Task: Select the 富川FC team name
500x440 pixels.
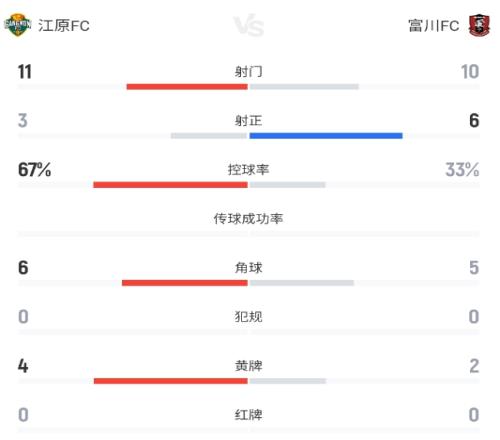Action: click(434, 26)
